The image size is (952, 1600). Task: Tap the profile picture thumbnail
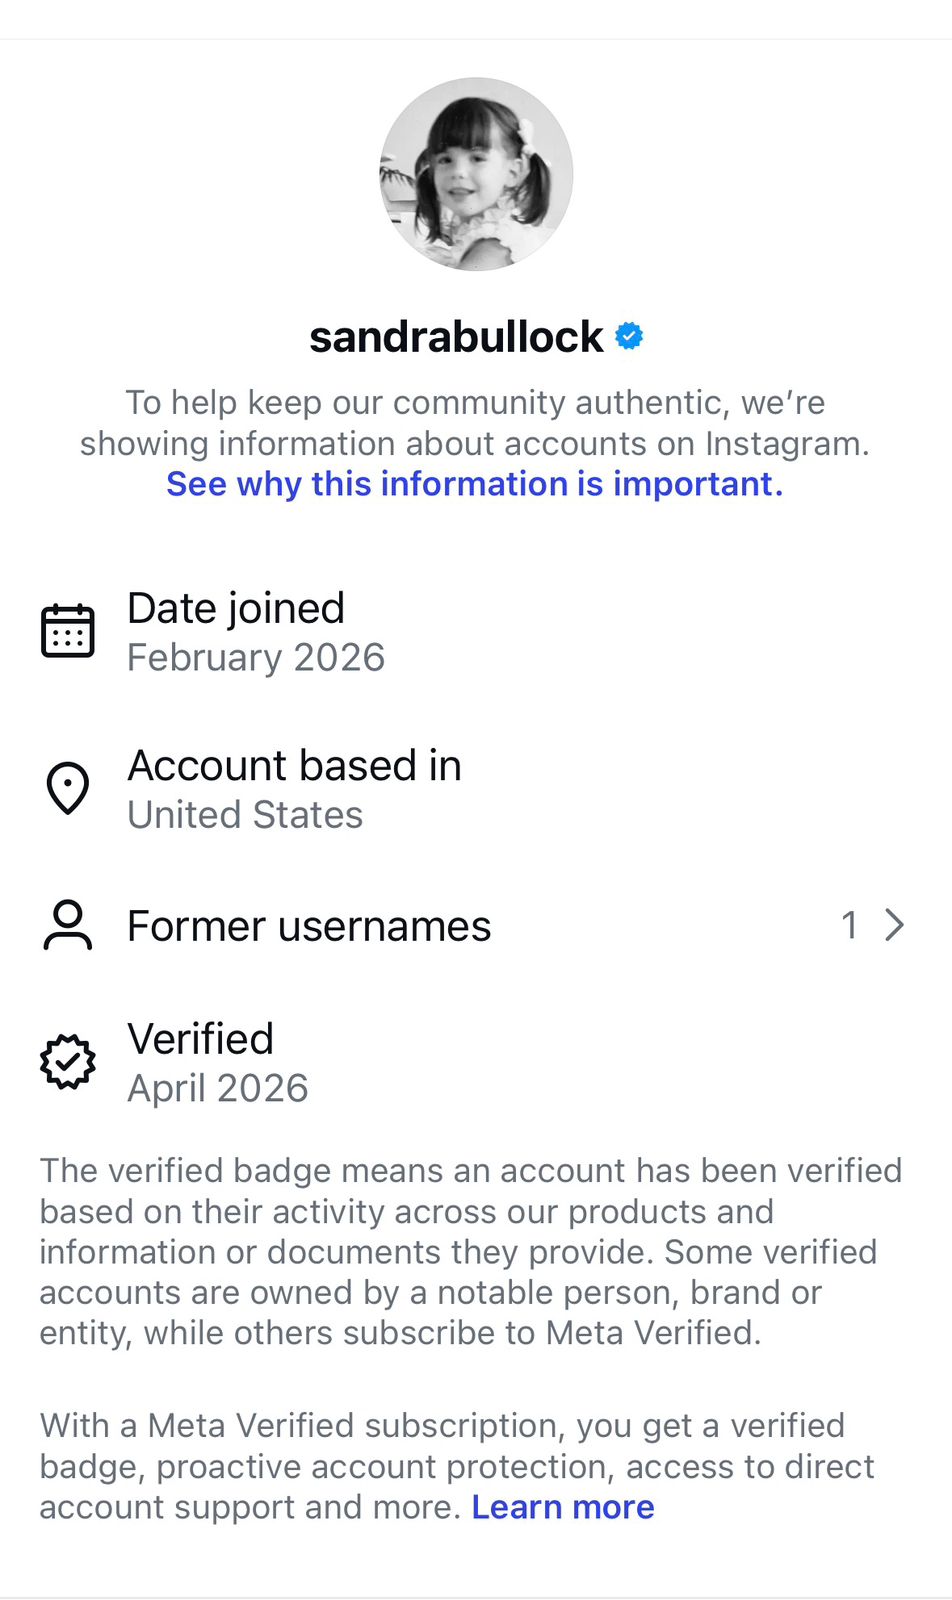[x=476, y=175]
